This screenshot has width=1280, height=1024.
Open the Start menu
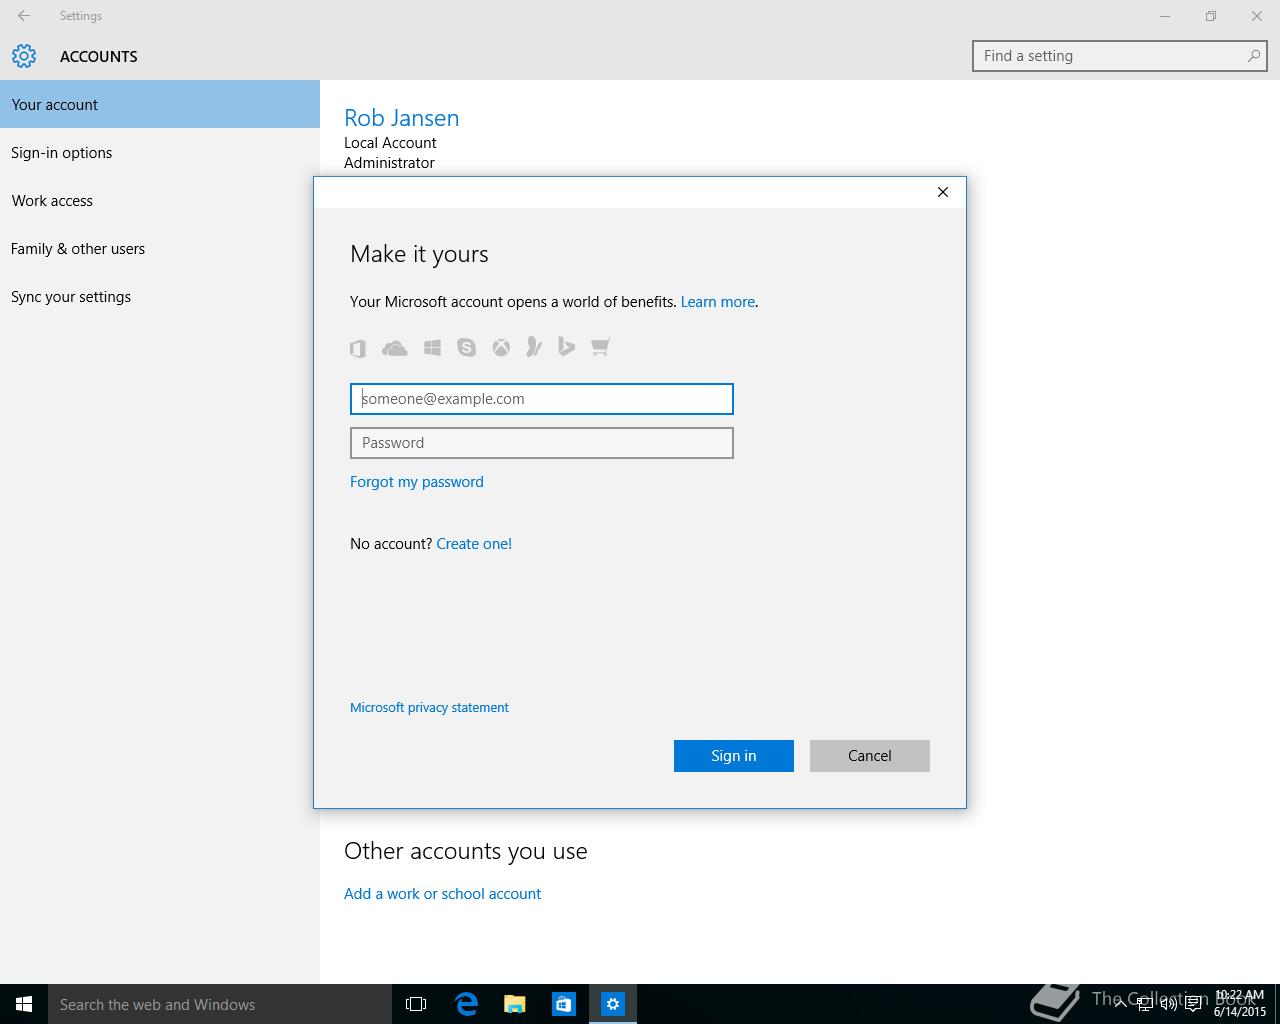click(24, 1004)
